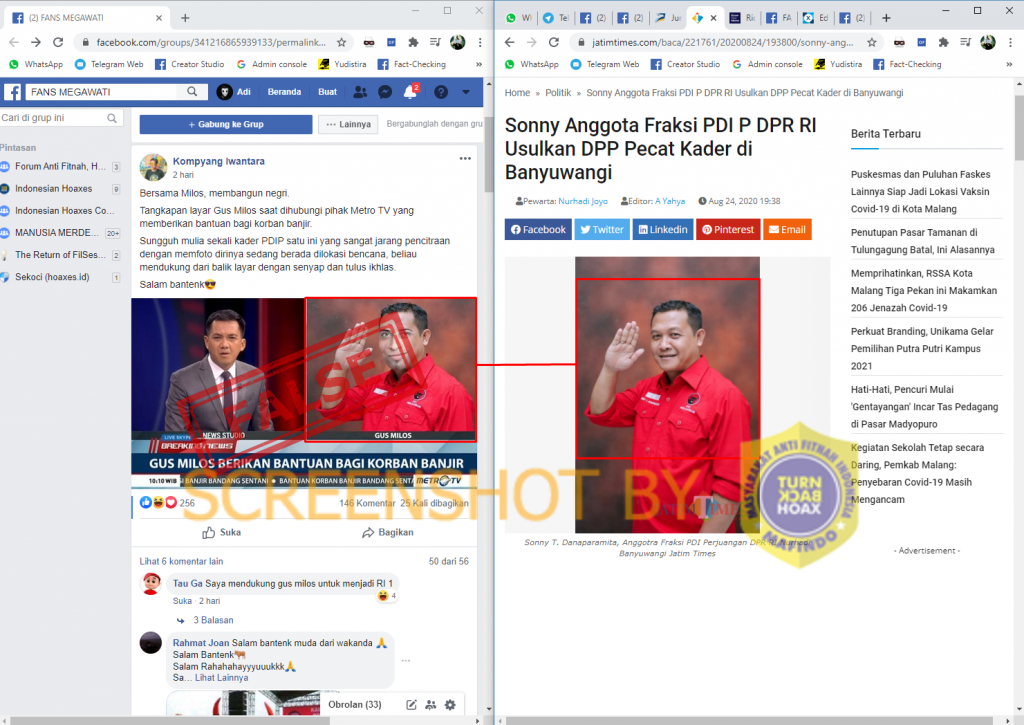Open the three-dot options on Kompyang Iwantara's post

click(465, 159)
